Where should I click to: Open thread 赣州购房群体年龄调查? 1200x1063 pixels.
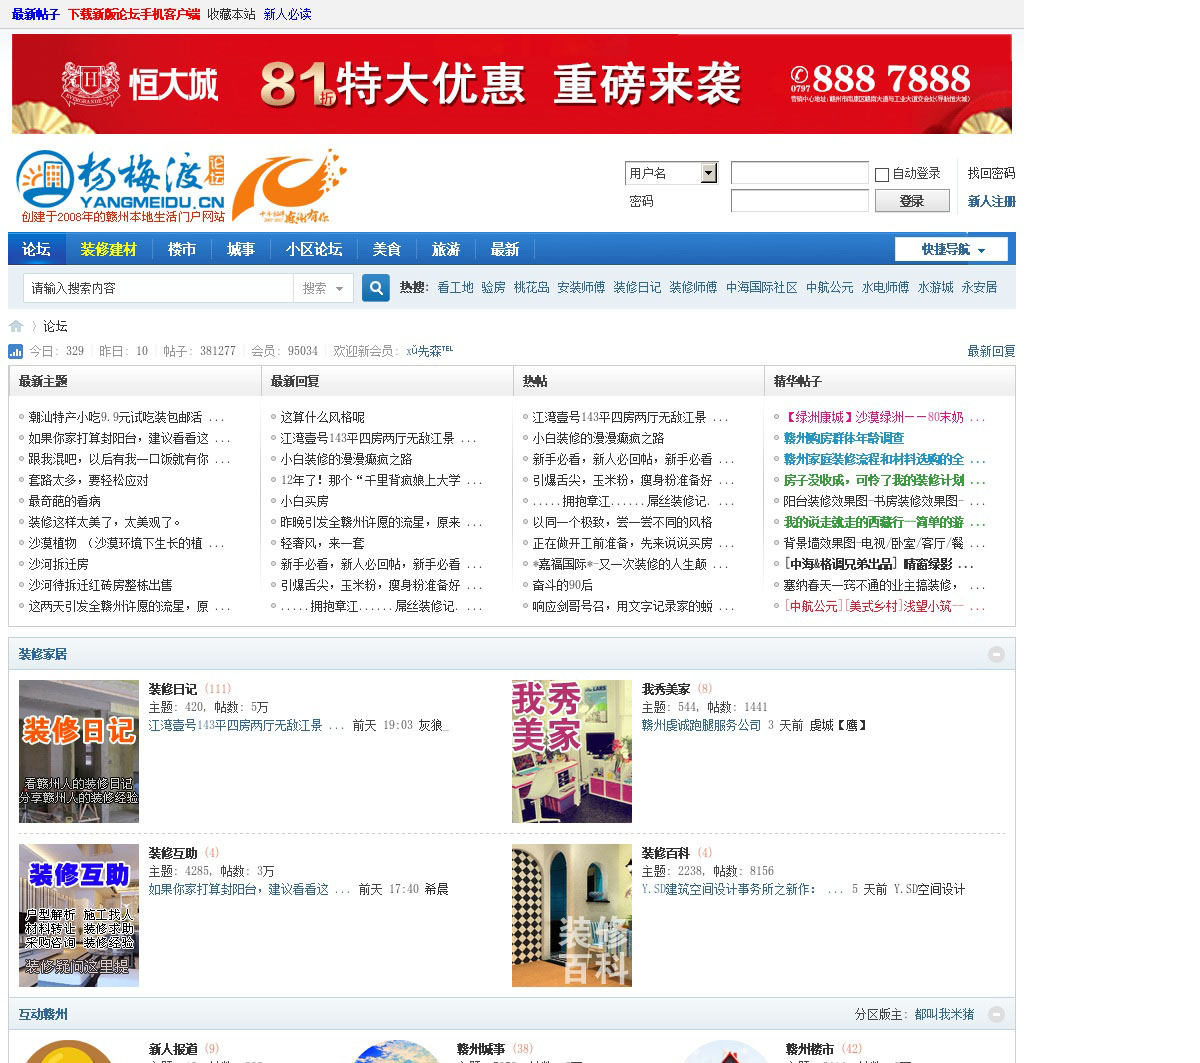[844, 438]
